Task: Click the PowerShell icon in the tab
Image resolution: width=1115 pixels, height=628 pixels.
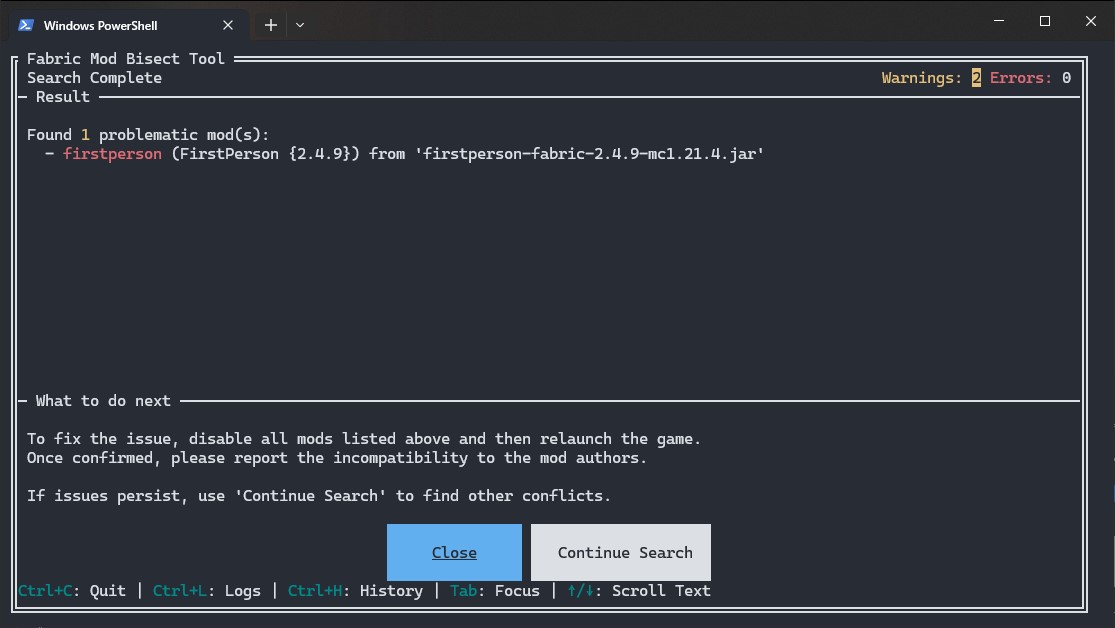Action: click(26, 25)
